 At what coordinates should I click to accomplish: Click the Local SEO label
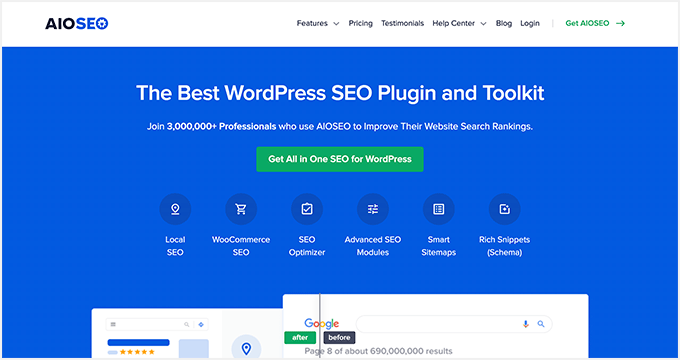coord(175,246)
